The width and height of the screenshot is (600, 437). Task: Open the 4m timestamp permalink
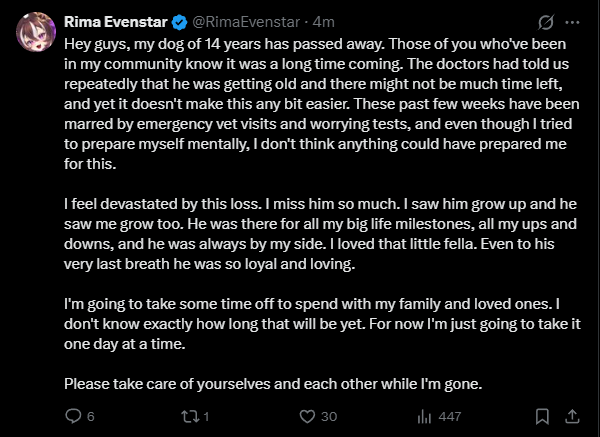tap(324, 22)
